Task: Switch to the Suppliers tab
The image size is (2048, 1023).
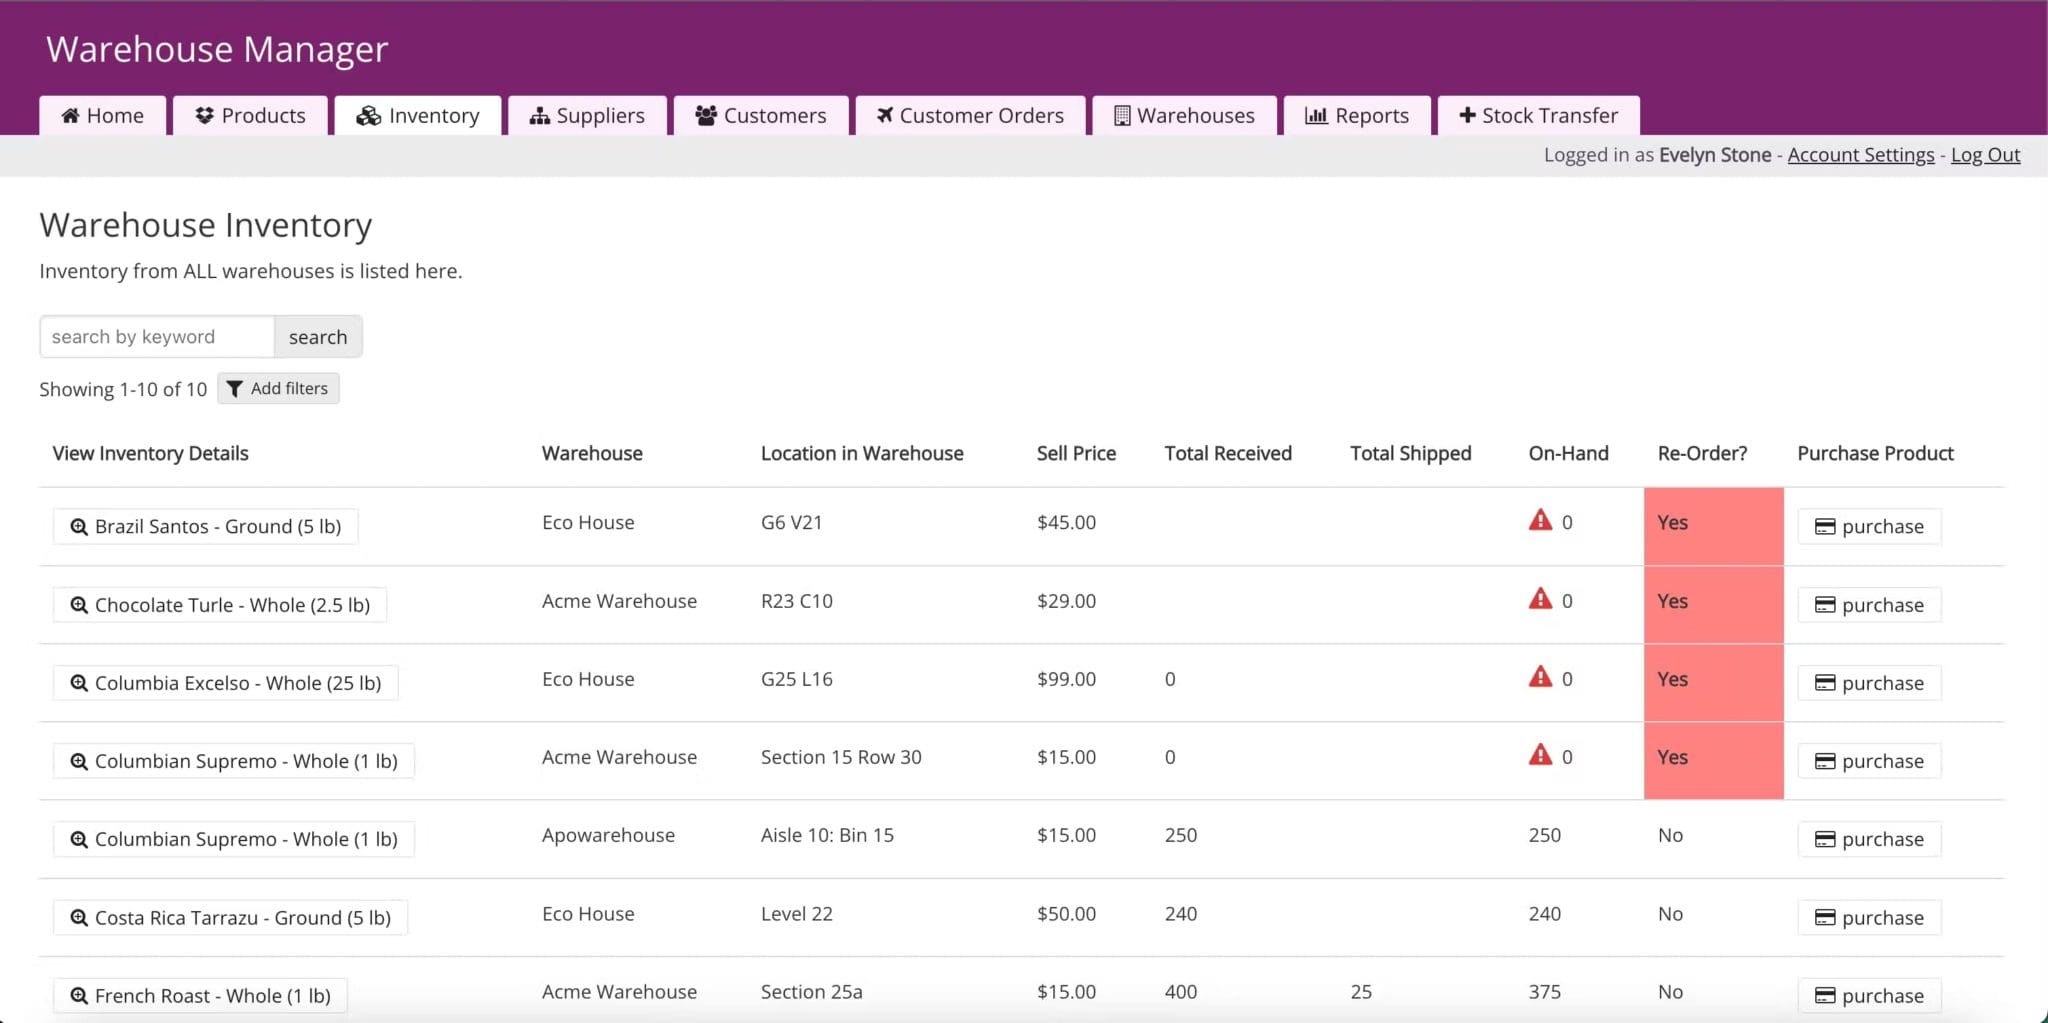Action: (588, 115)
